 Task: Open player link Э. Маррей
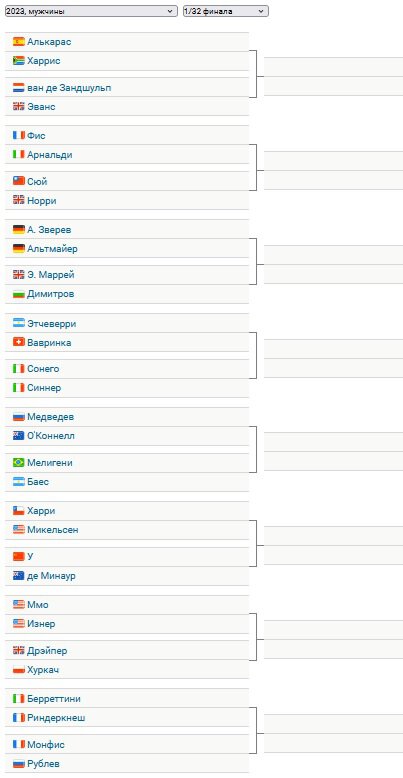pos(51,274)
